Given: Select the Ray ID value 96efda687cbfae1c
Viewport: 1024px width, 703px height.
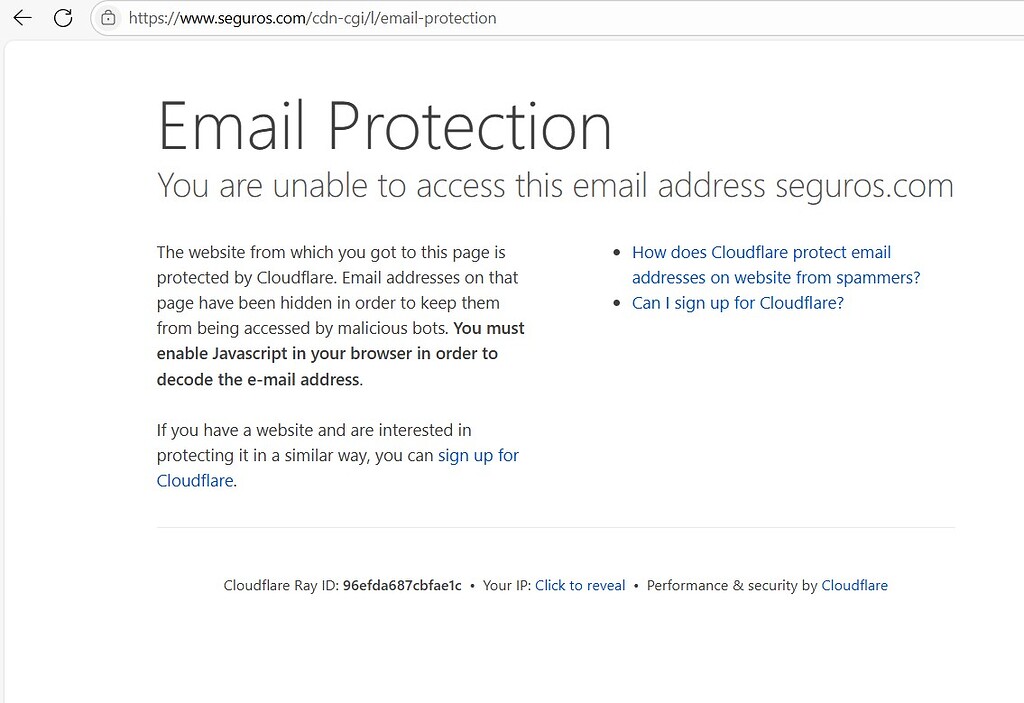Looking at the screenshot, I should click(402, 585).
